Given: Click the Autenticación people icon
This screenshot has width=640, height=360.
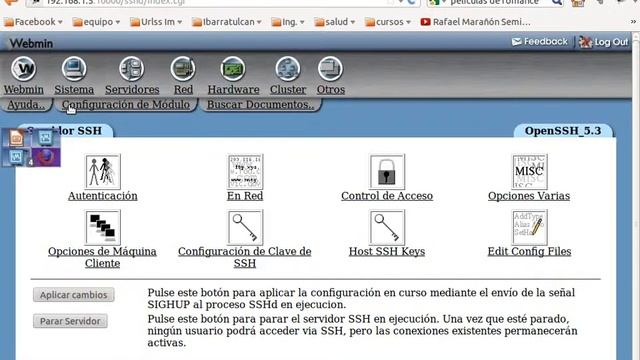Looking at the screenshot, I should coord(103,171).
